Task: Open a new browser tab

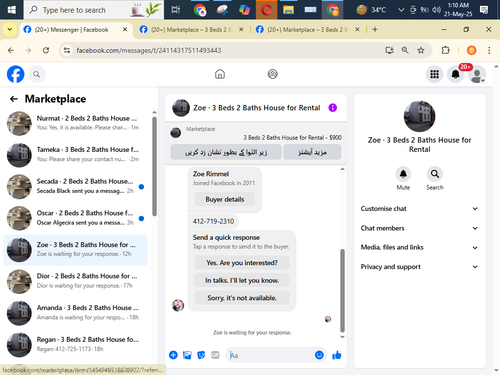Action: (375, 29)
